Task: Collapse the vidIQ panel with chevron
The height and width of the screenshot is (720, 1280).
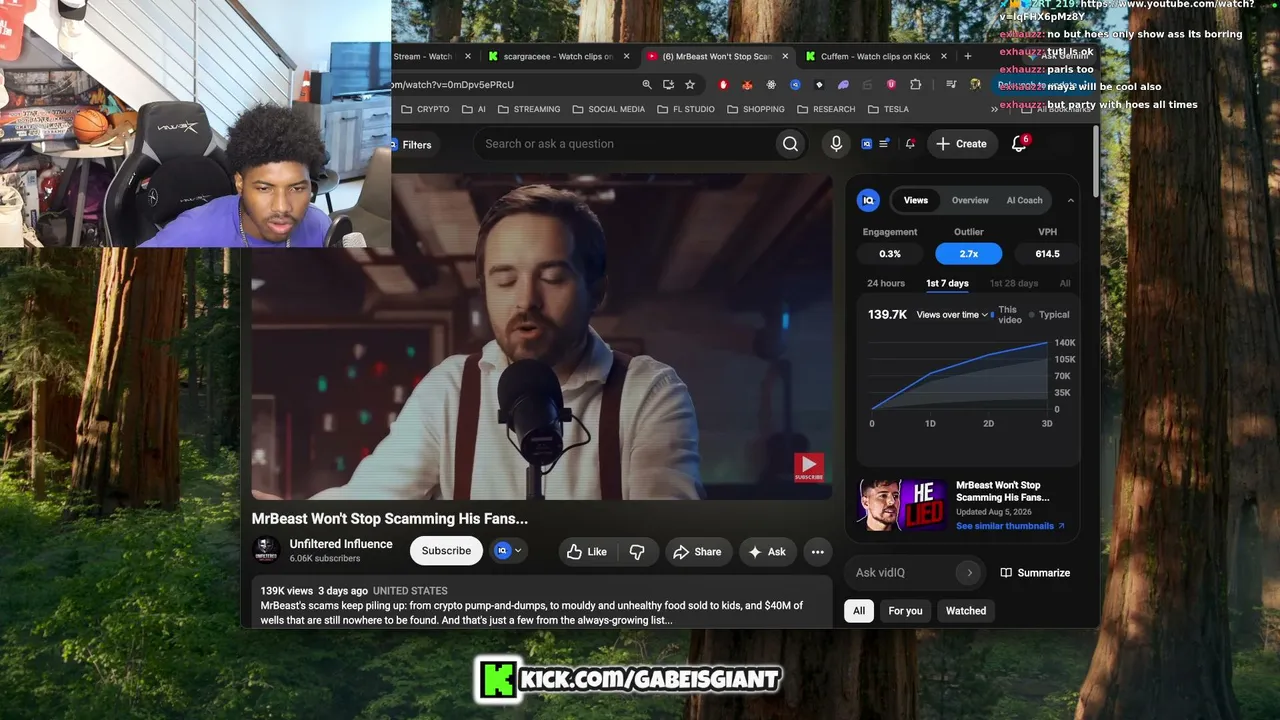Action: point(1070,200)
